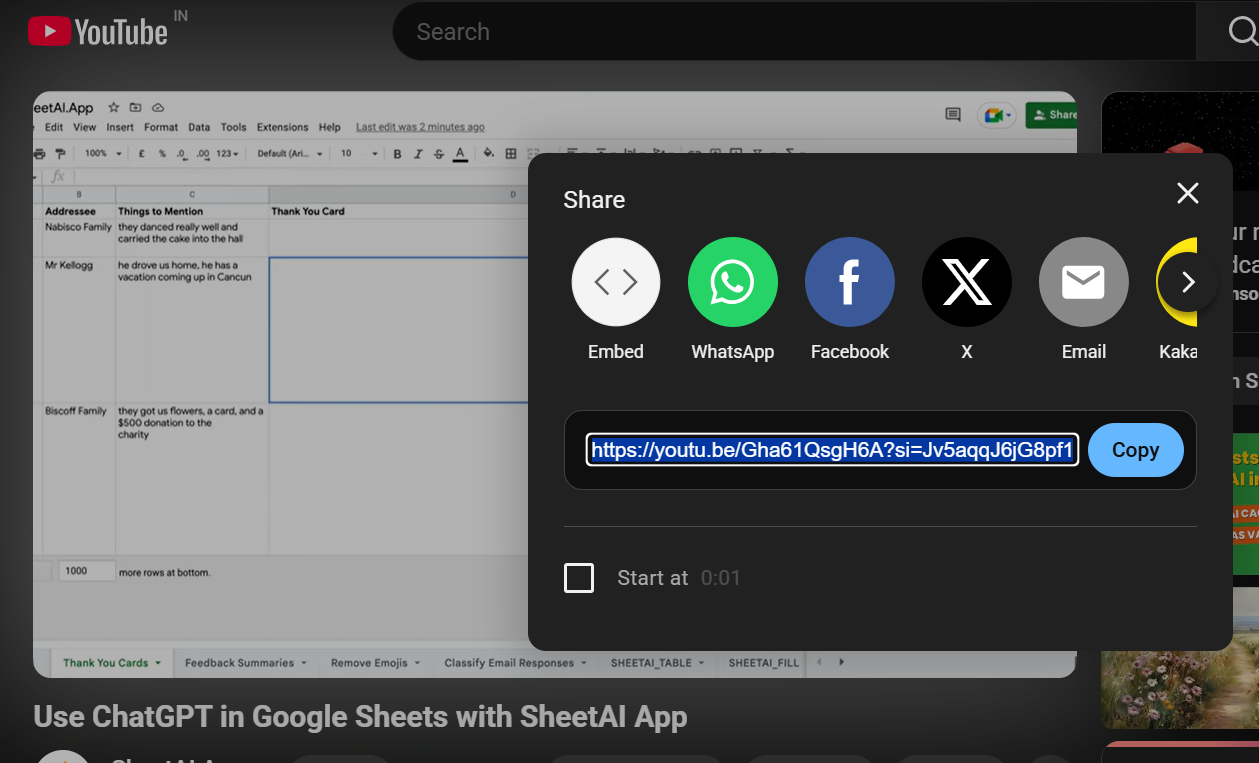Click the 'Biscoff Family' cell in the video
This screenshot has height=763, width=1259.
78,479
